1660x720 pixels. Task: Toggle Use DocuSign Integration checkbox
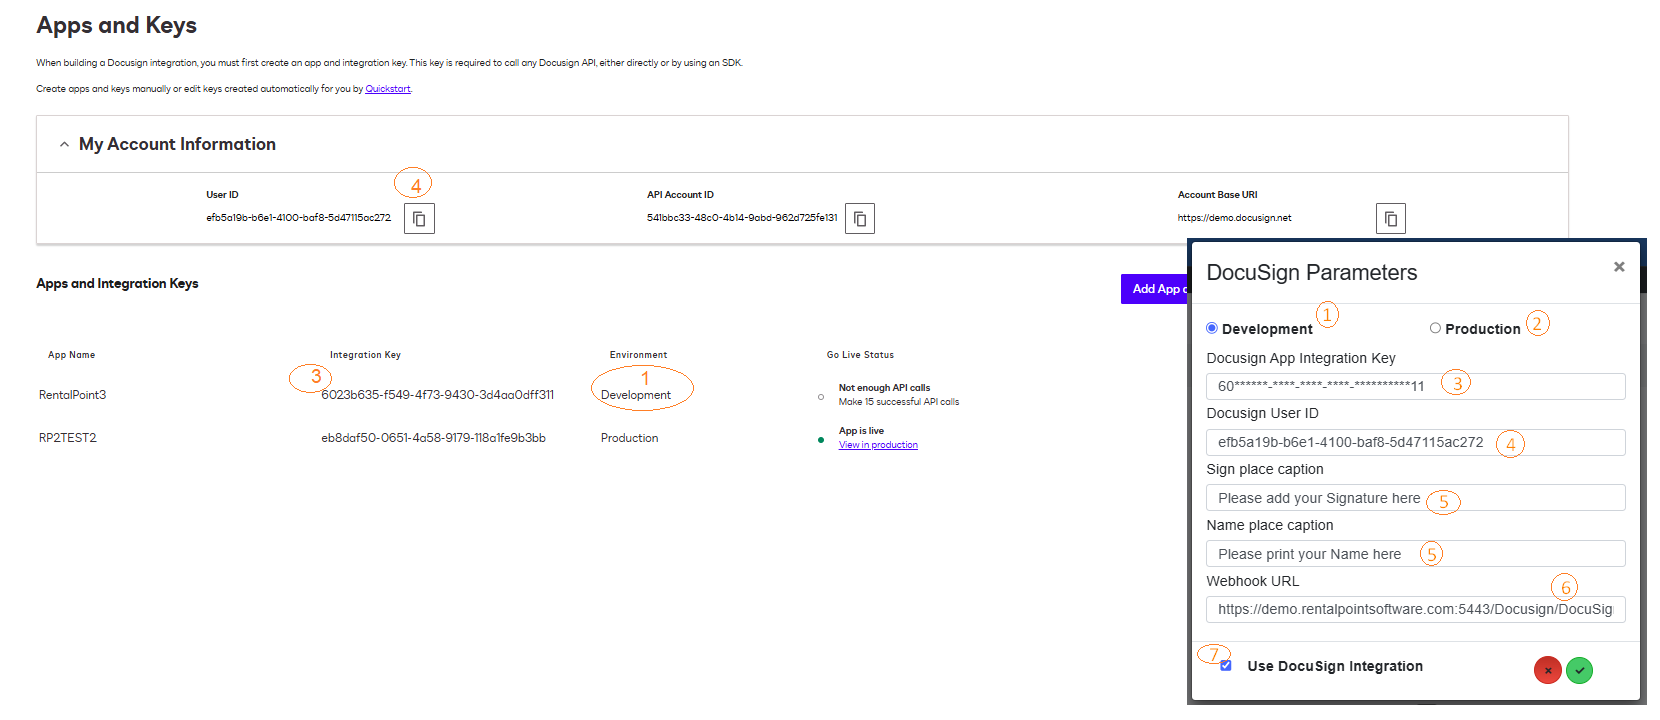[x=1226, y=666]
